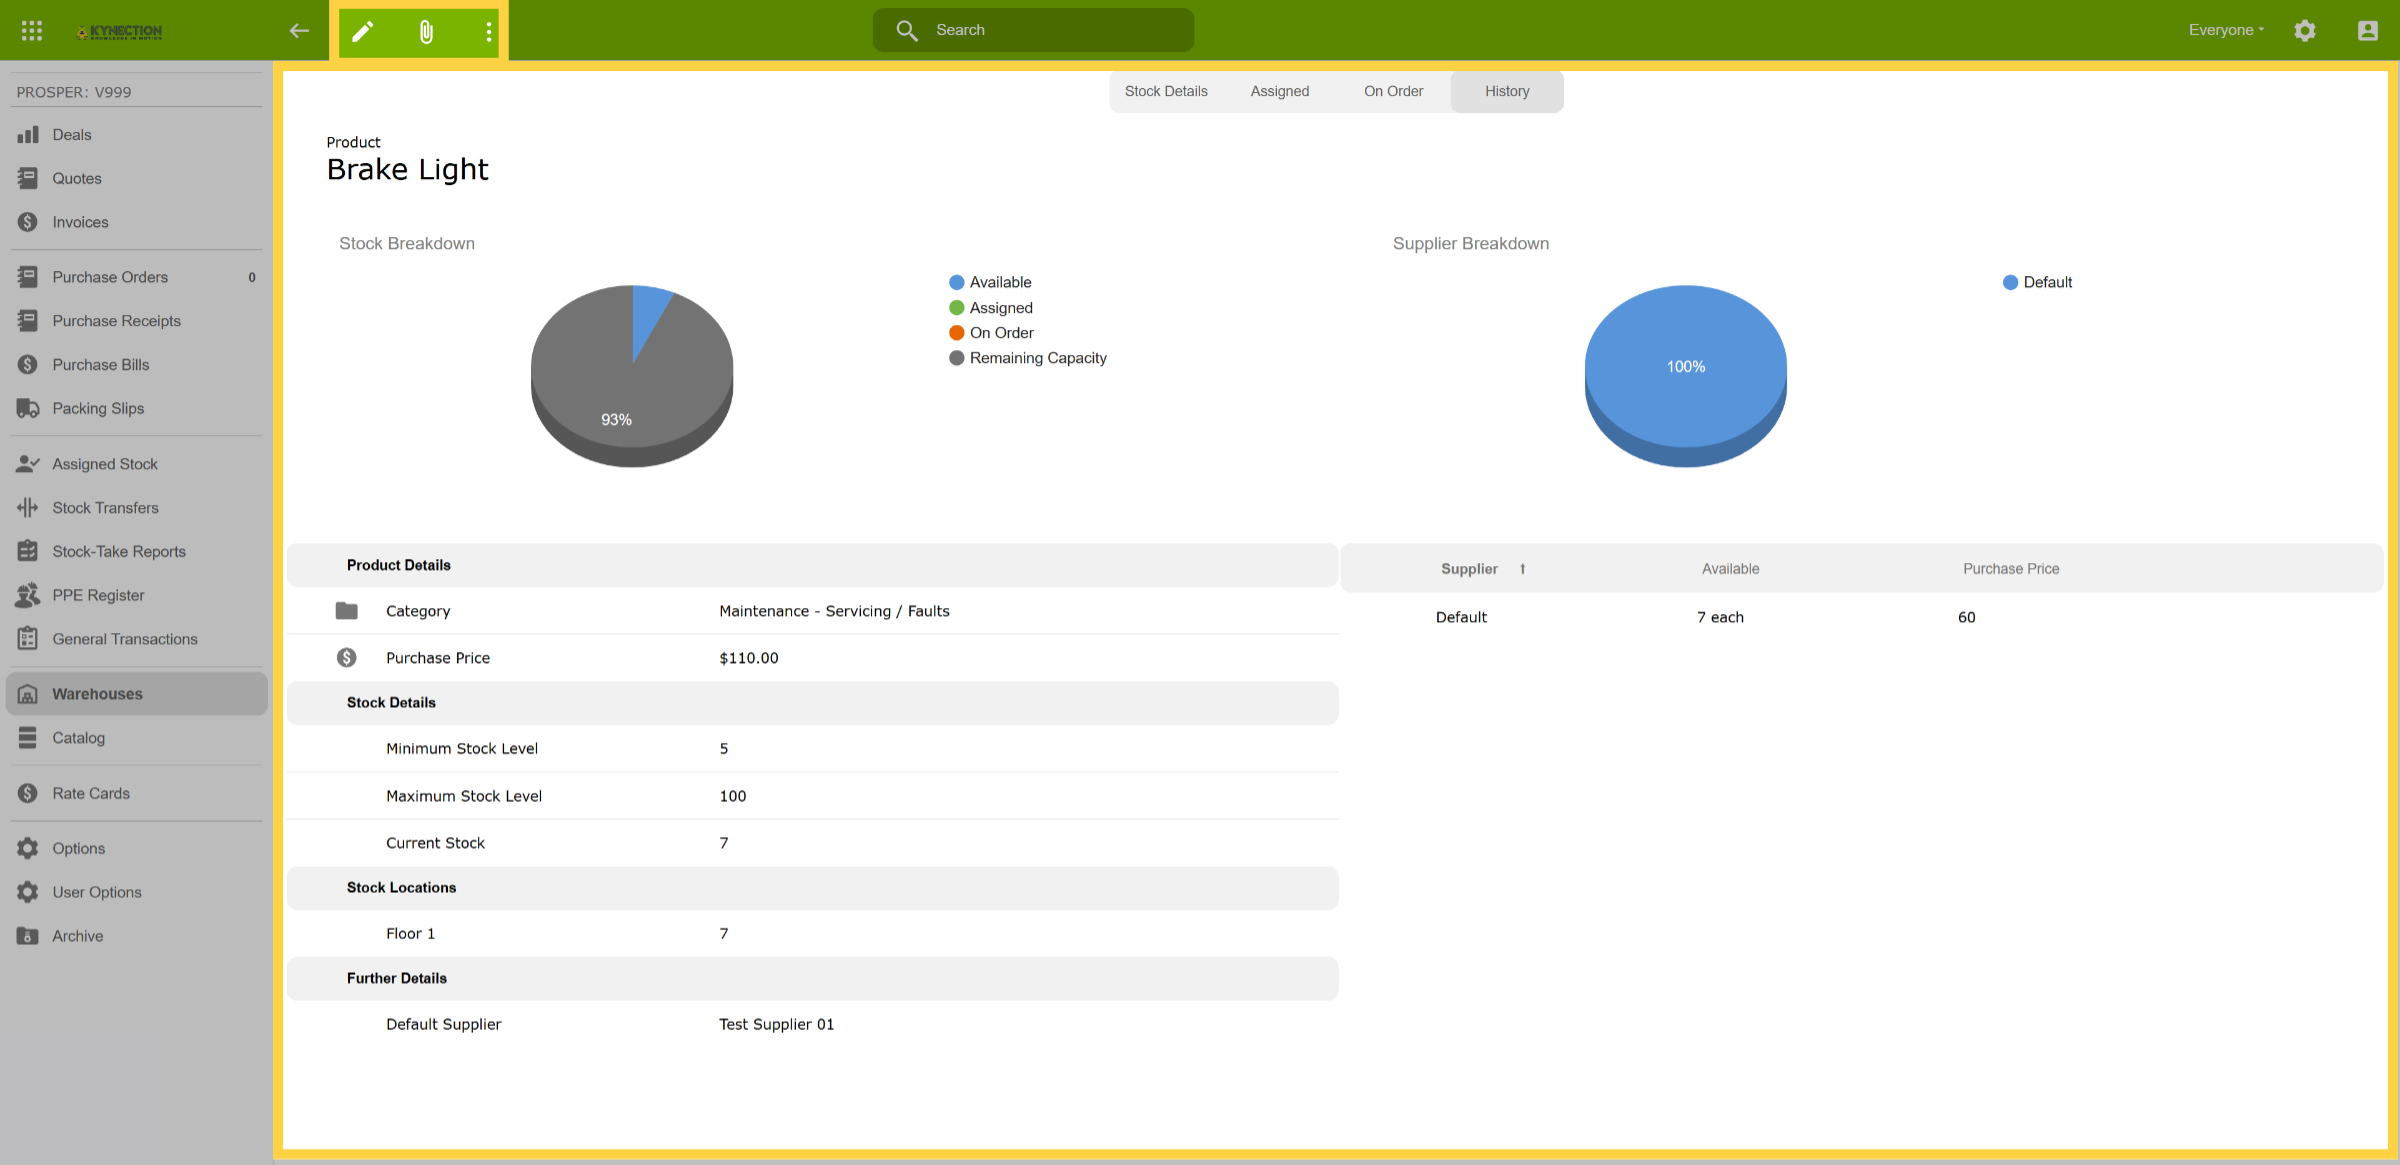Click the Search input field

(x=1033, y=30)
